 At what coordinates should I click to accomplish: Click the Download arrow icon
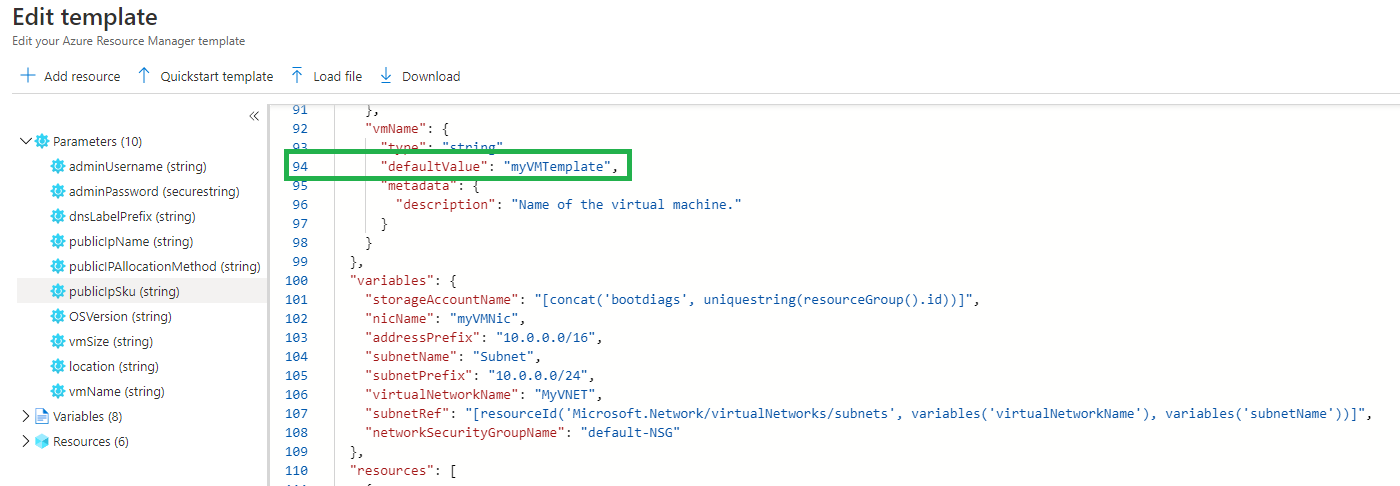pos(386,76)
